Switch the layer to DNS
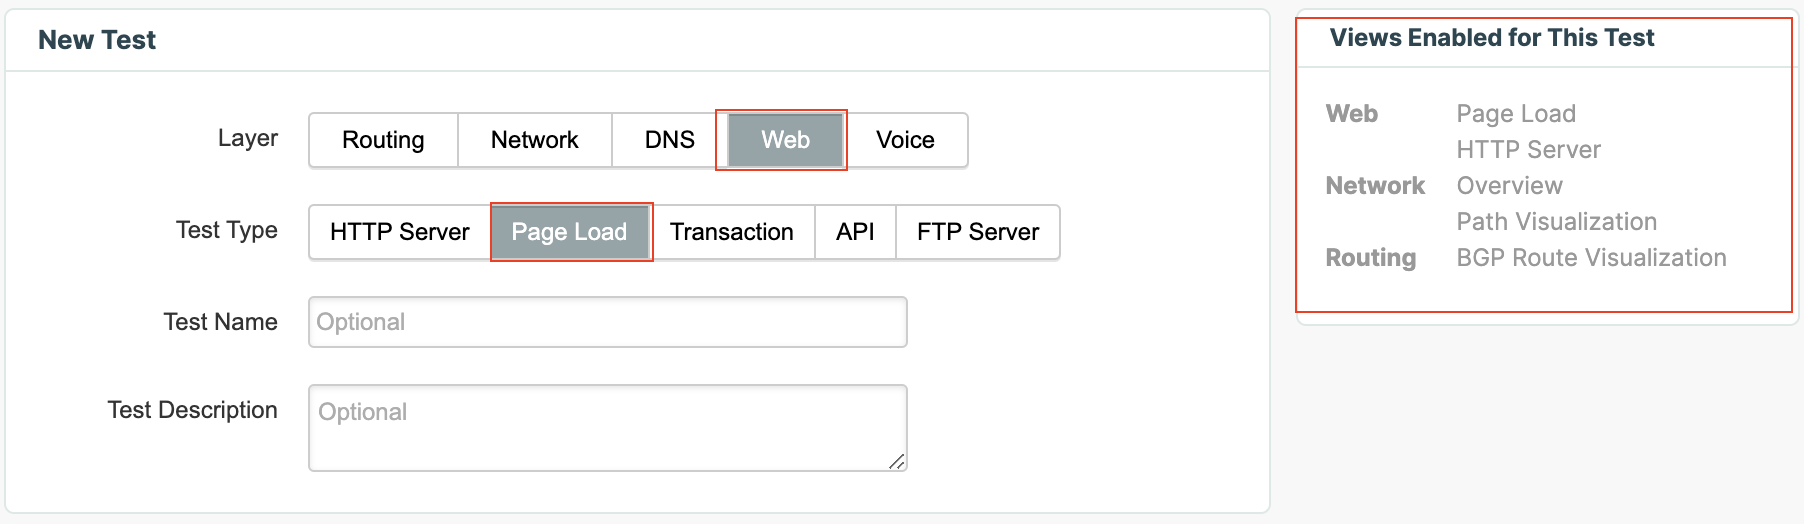 click(669, 140)
